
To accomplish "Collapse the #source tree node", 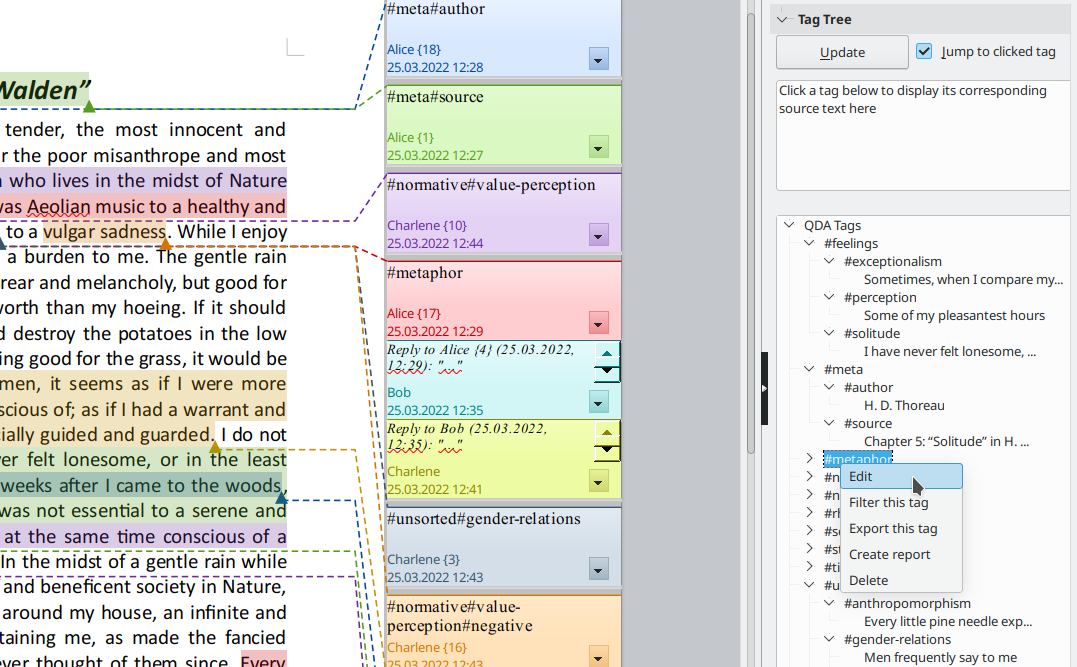I will (x=829, y=422).
